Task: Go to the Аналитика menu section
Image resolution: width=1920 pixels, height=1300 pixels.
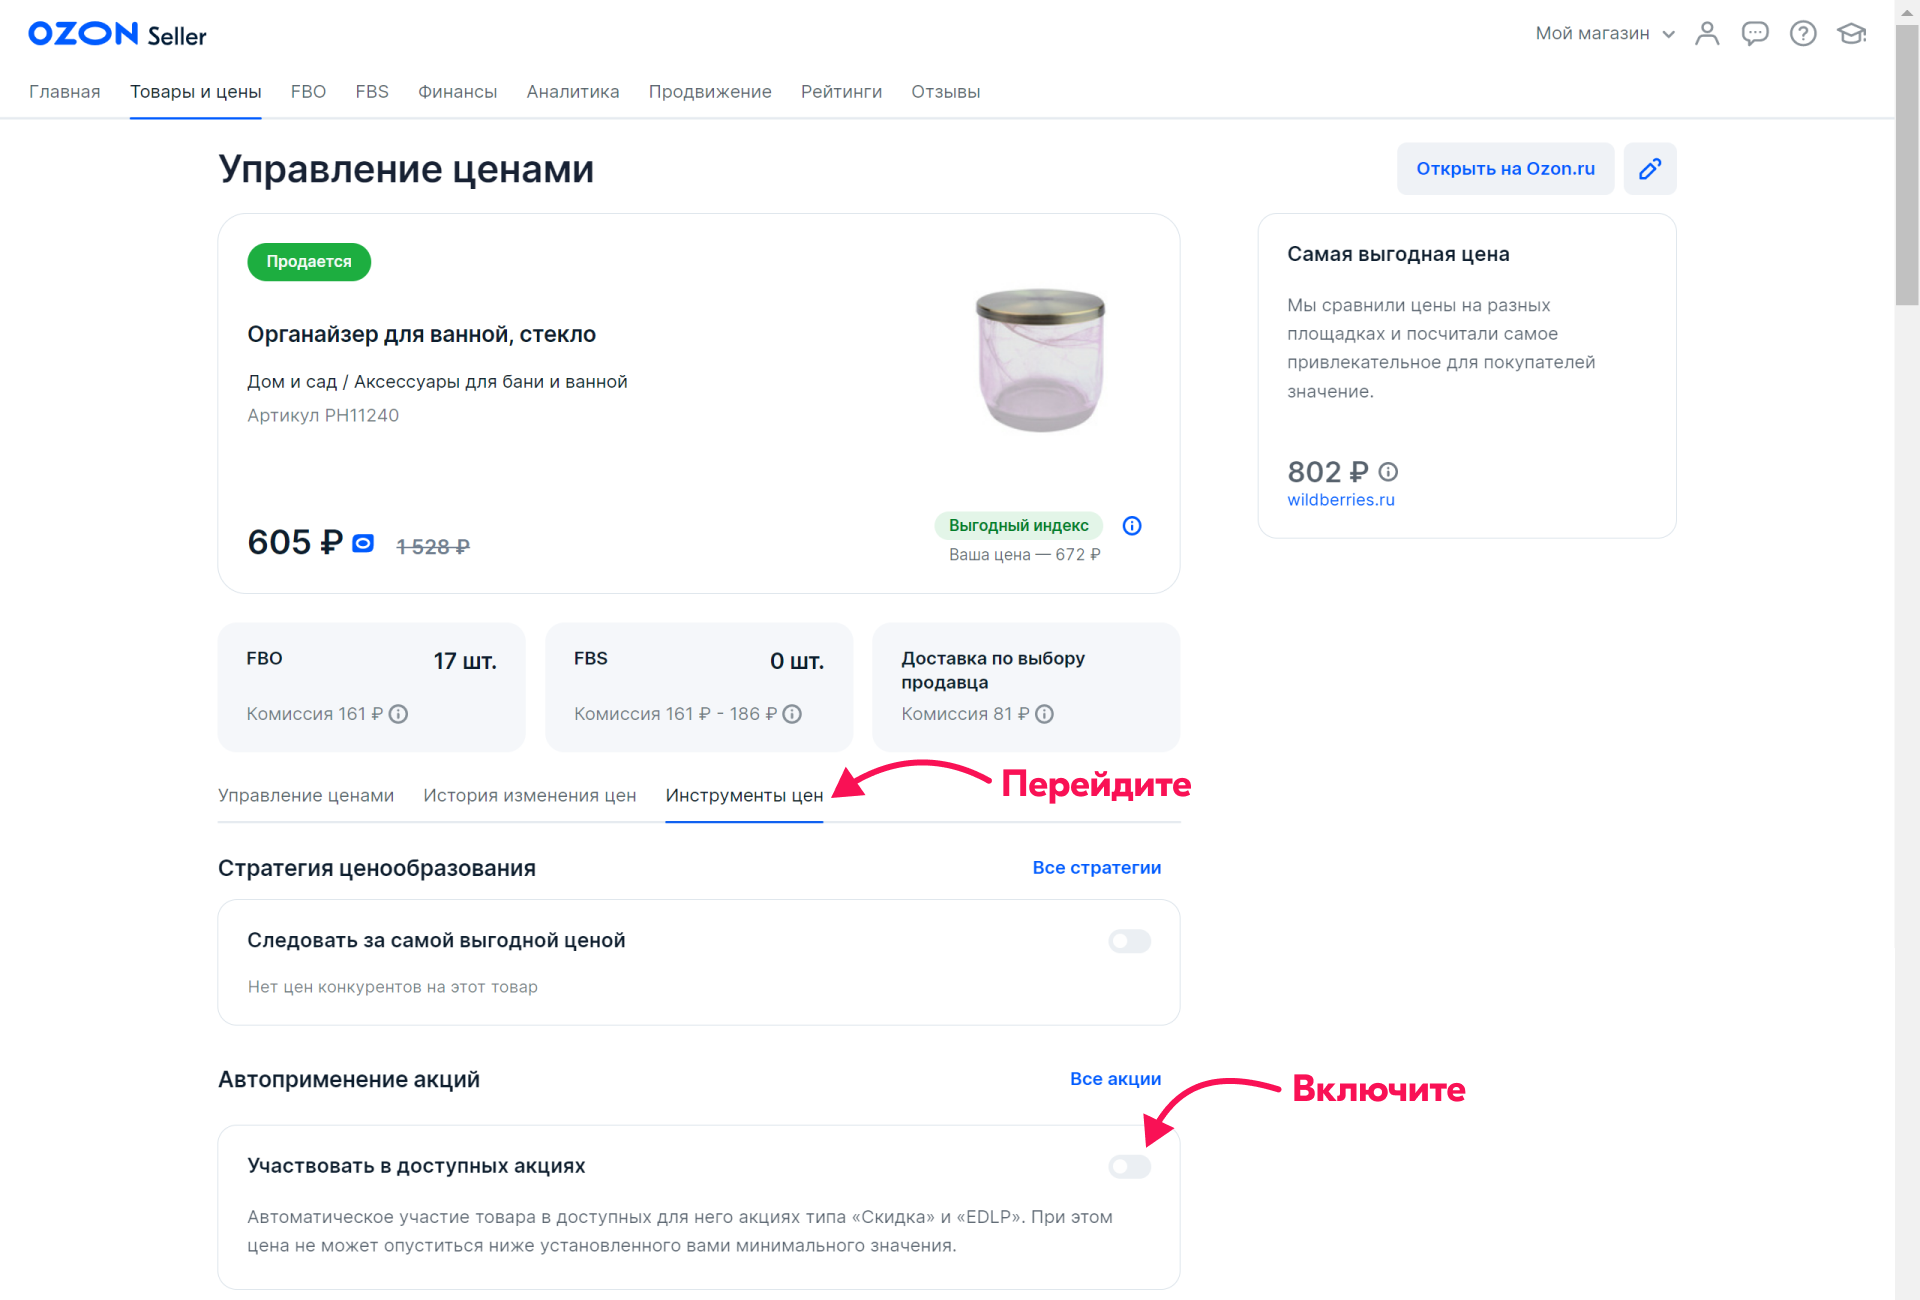Action: [572, 92]
